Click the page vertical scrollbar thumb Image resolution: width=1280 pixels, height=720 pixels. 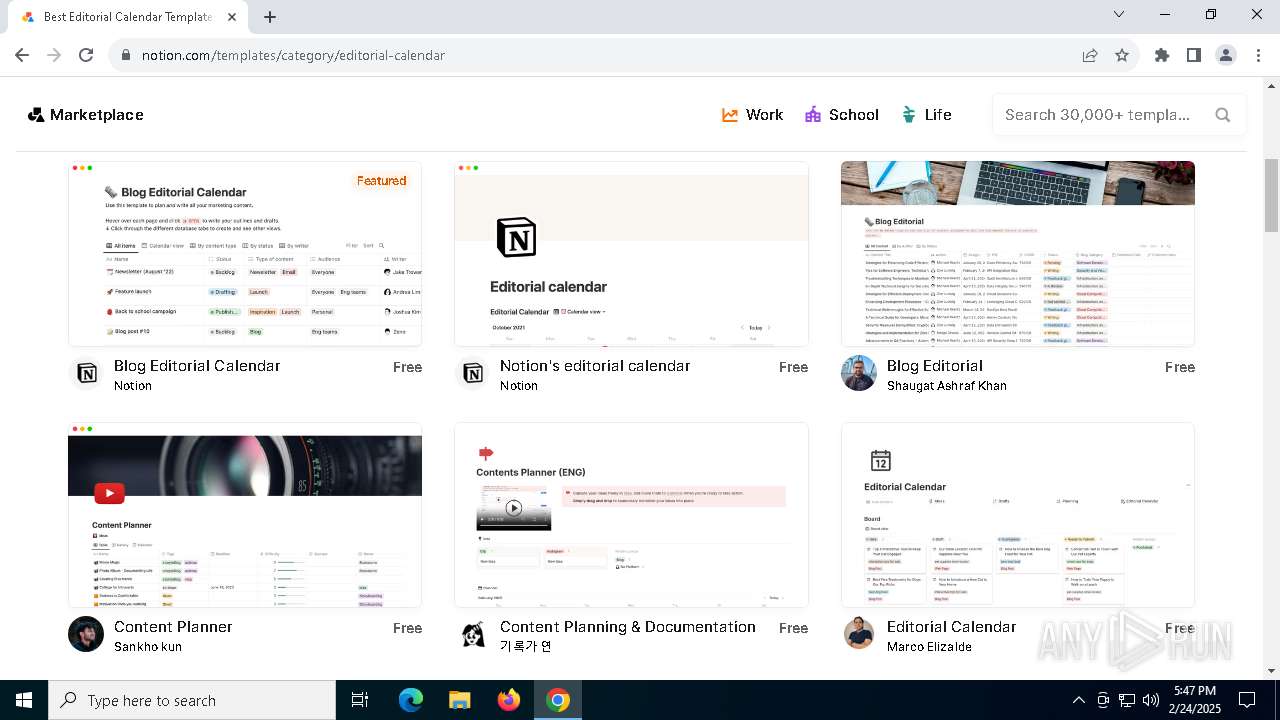tap(1271, 195)
